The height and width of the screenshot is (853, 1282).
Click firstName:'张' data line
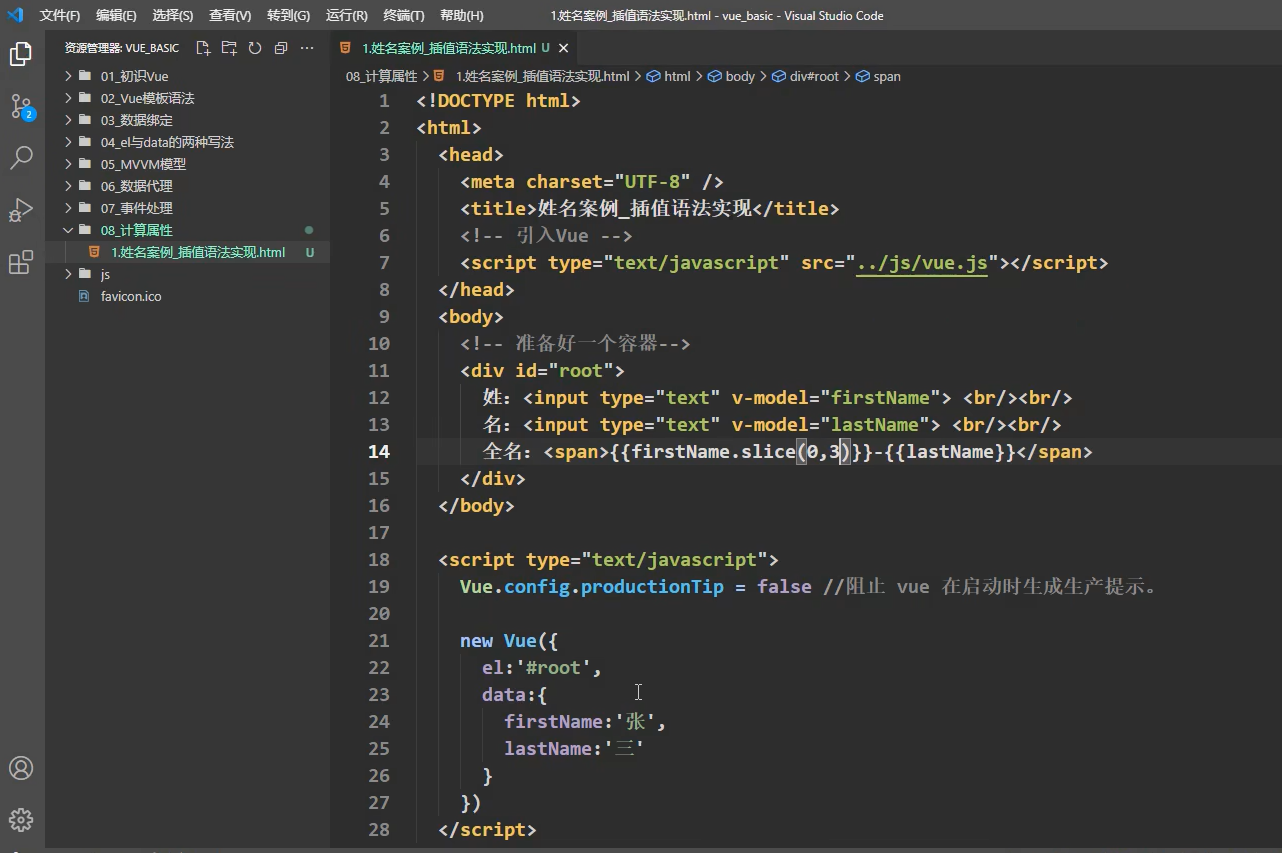pos(585,722)
